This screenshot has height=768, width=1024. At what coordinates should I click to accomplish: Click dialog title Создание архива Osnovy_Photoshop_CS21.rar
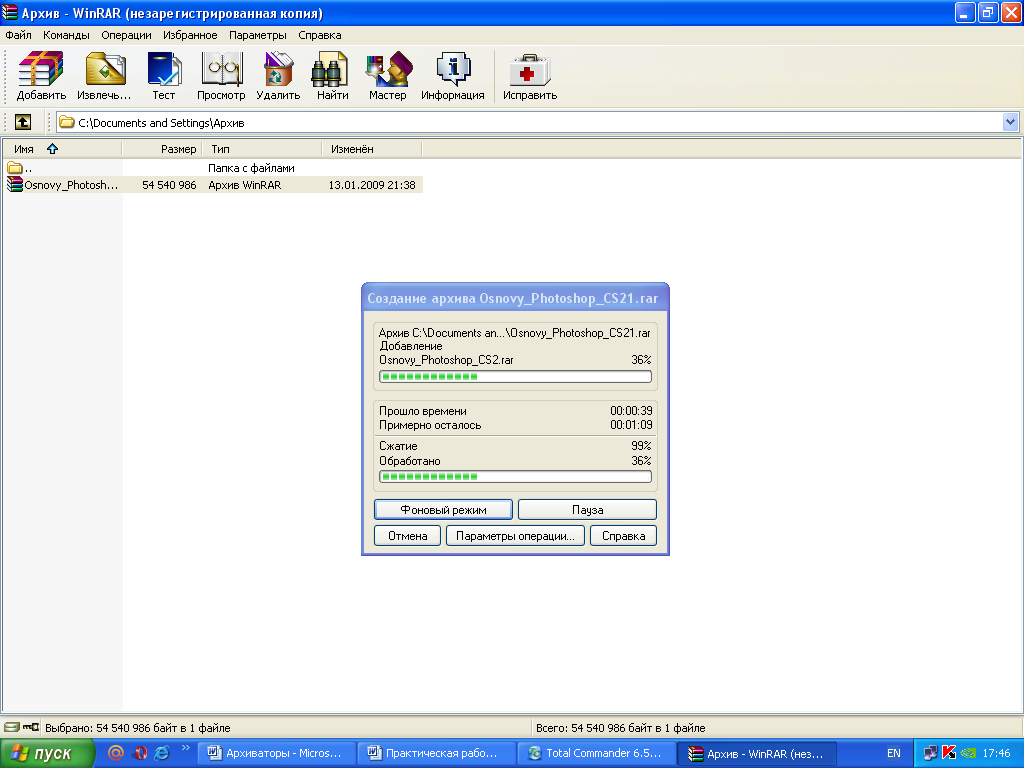click(x=513, y=298)
